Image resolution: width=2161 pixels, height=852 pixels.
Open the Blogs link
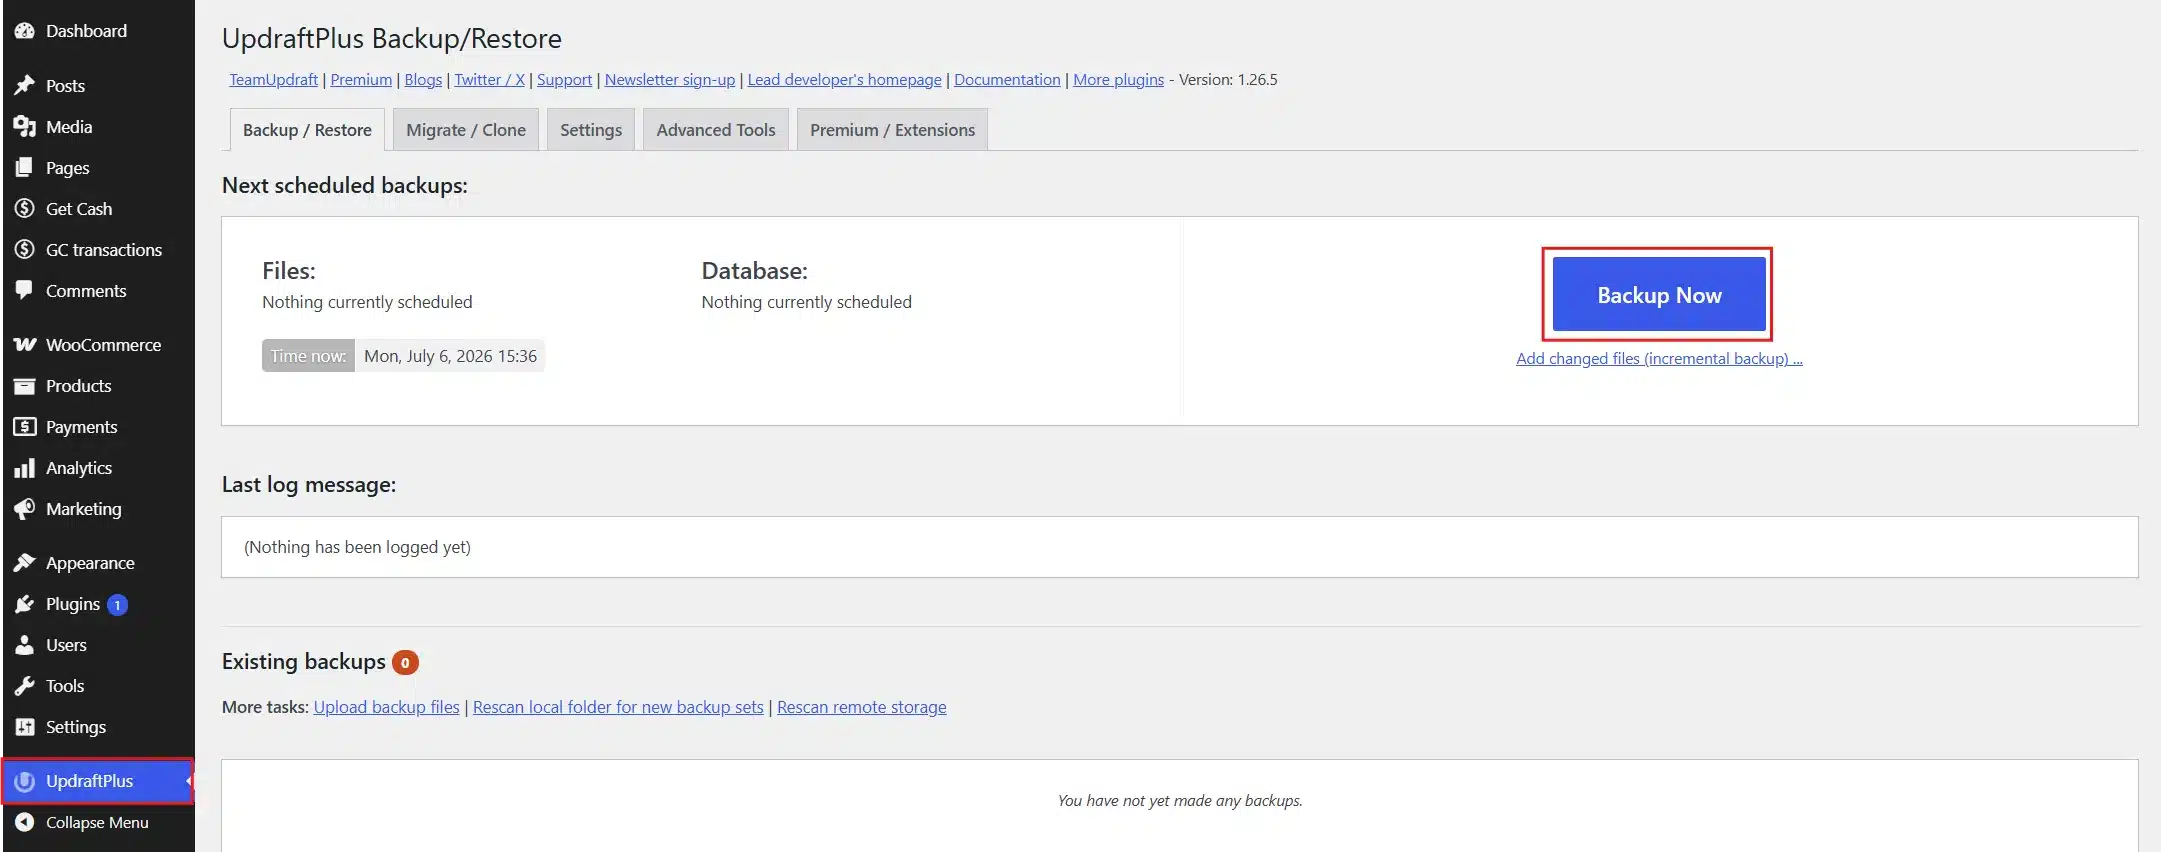click(423, 80)
